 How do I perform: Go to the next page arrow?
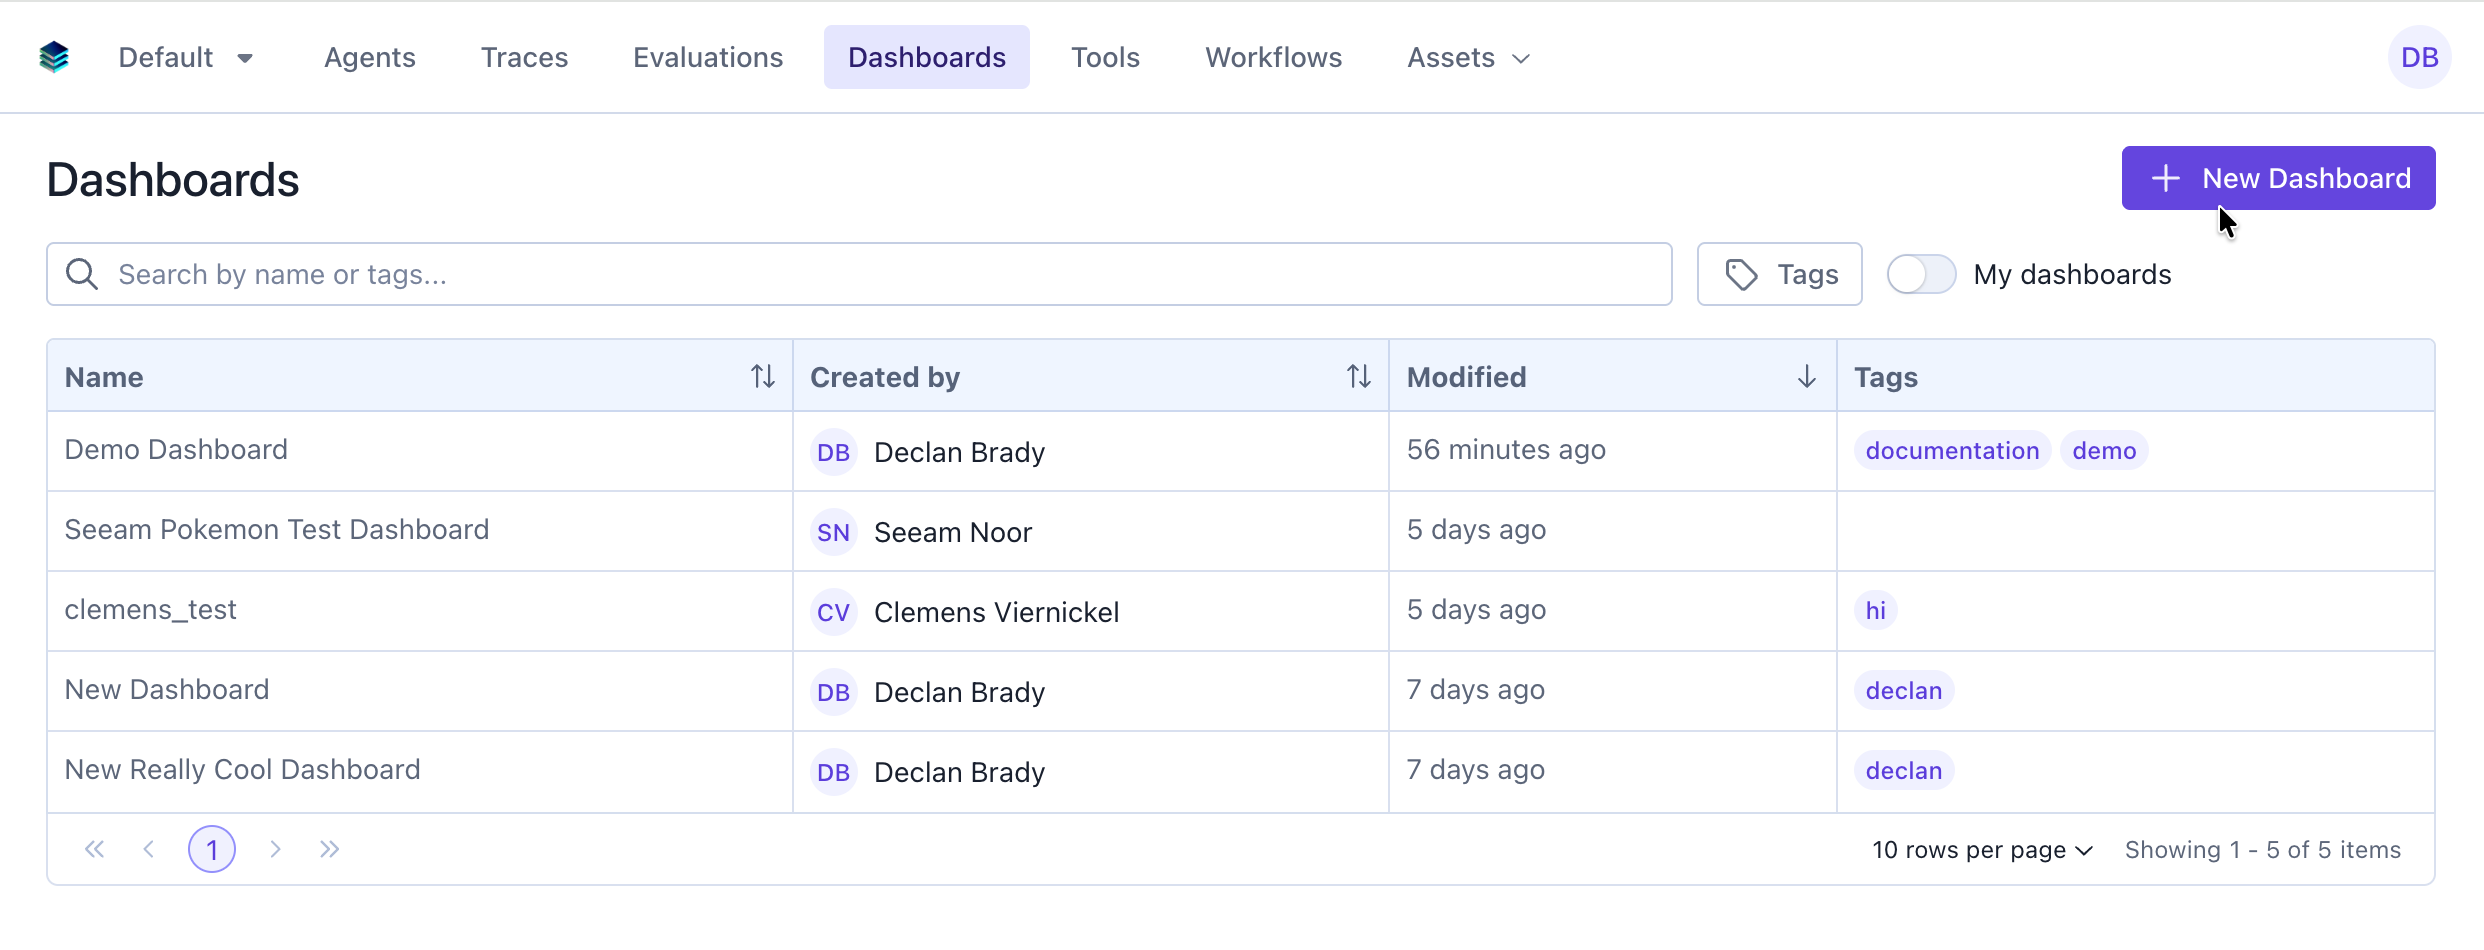(275, 849)
